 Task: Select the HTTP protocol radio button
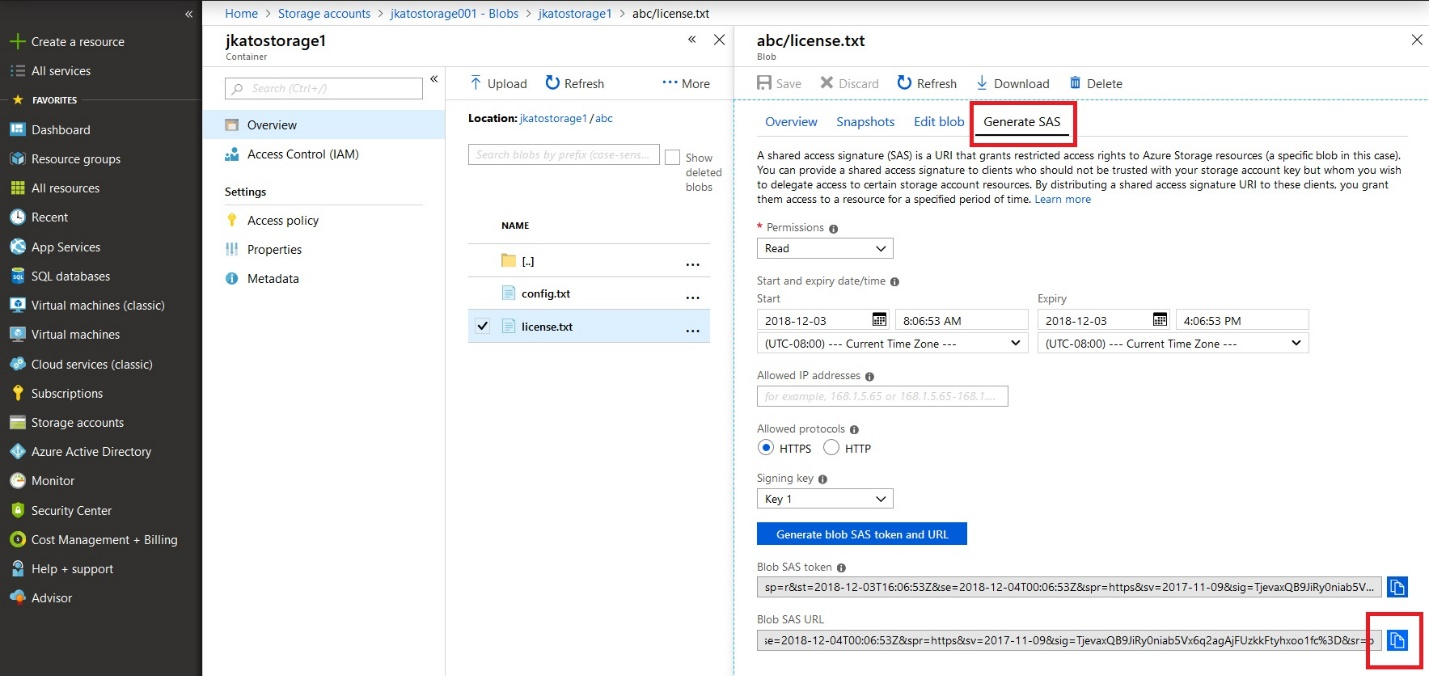pyautogui.click(x=831, y=448)
